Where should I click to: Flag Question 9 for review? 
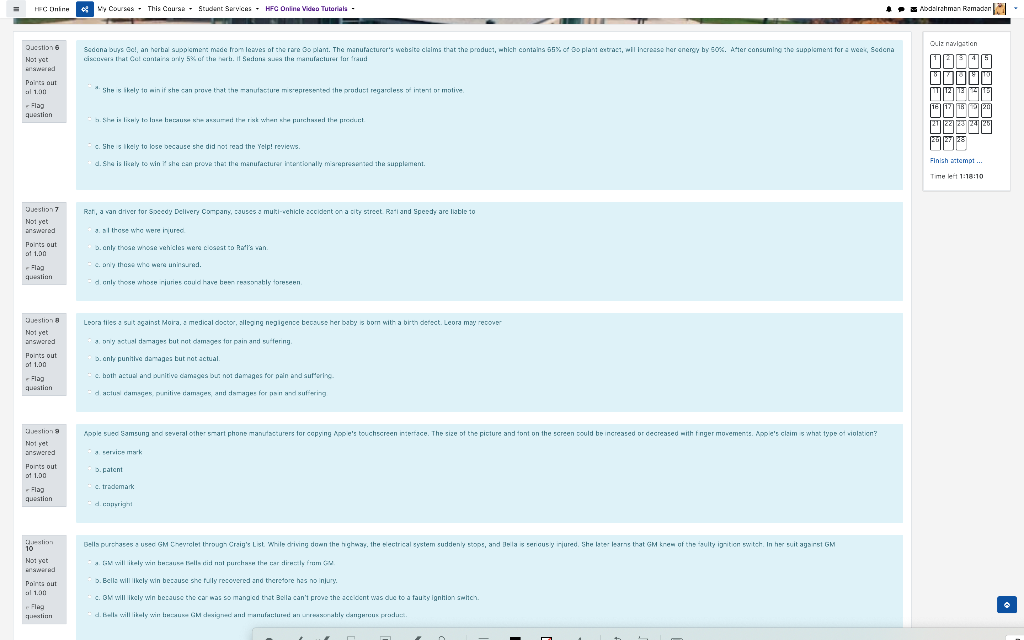(39, 494)
